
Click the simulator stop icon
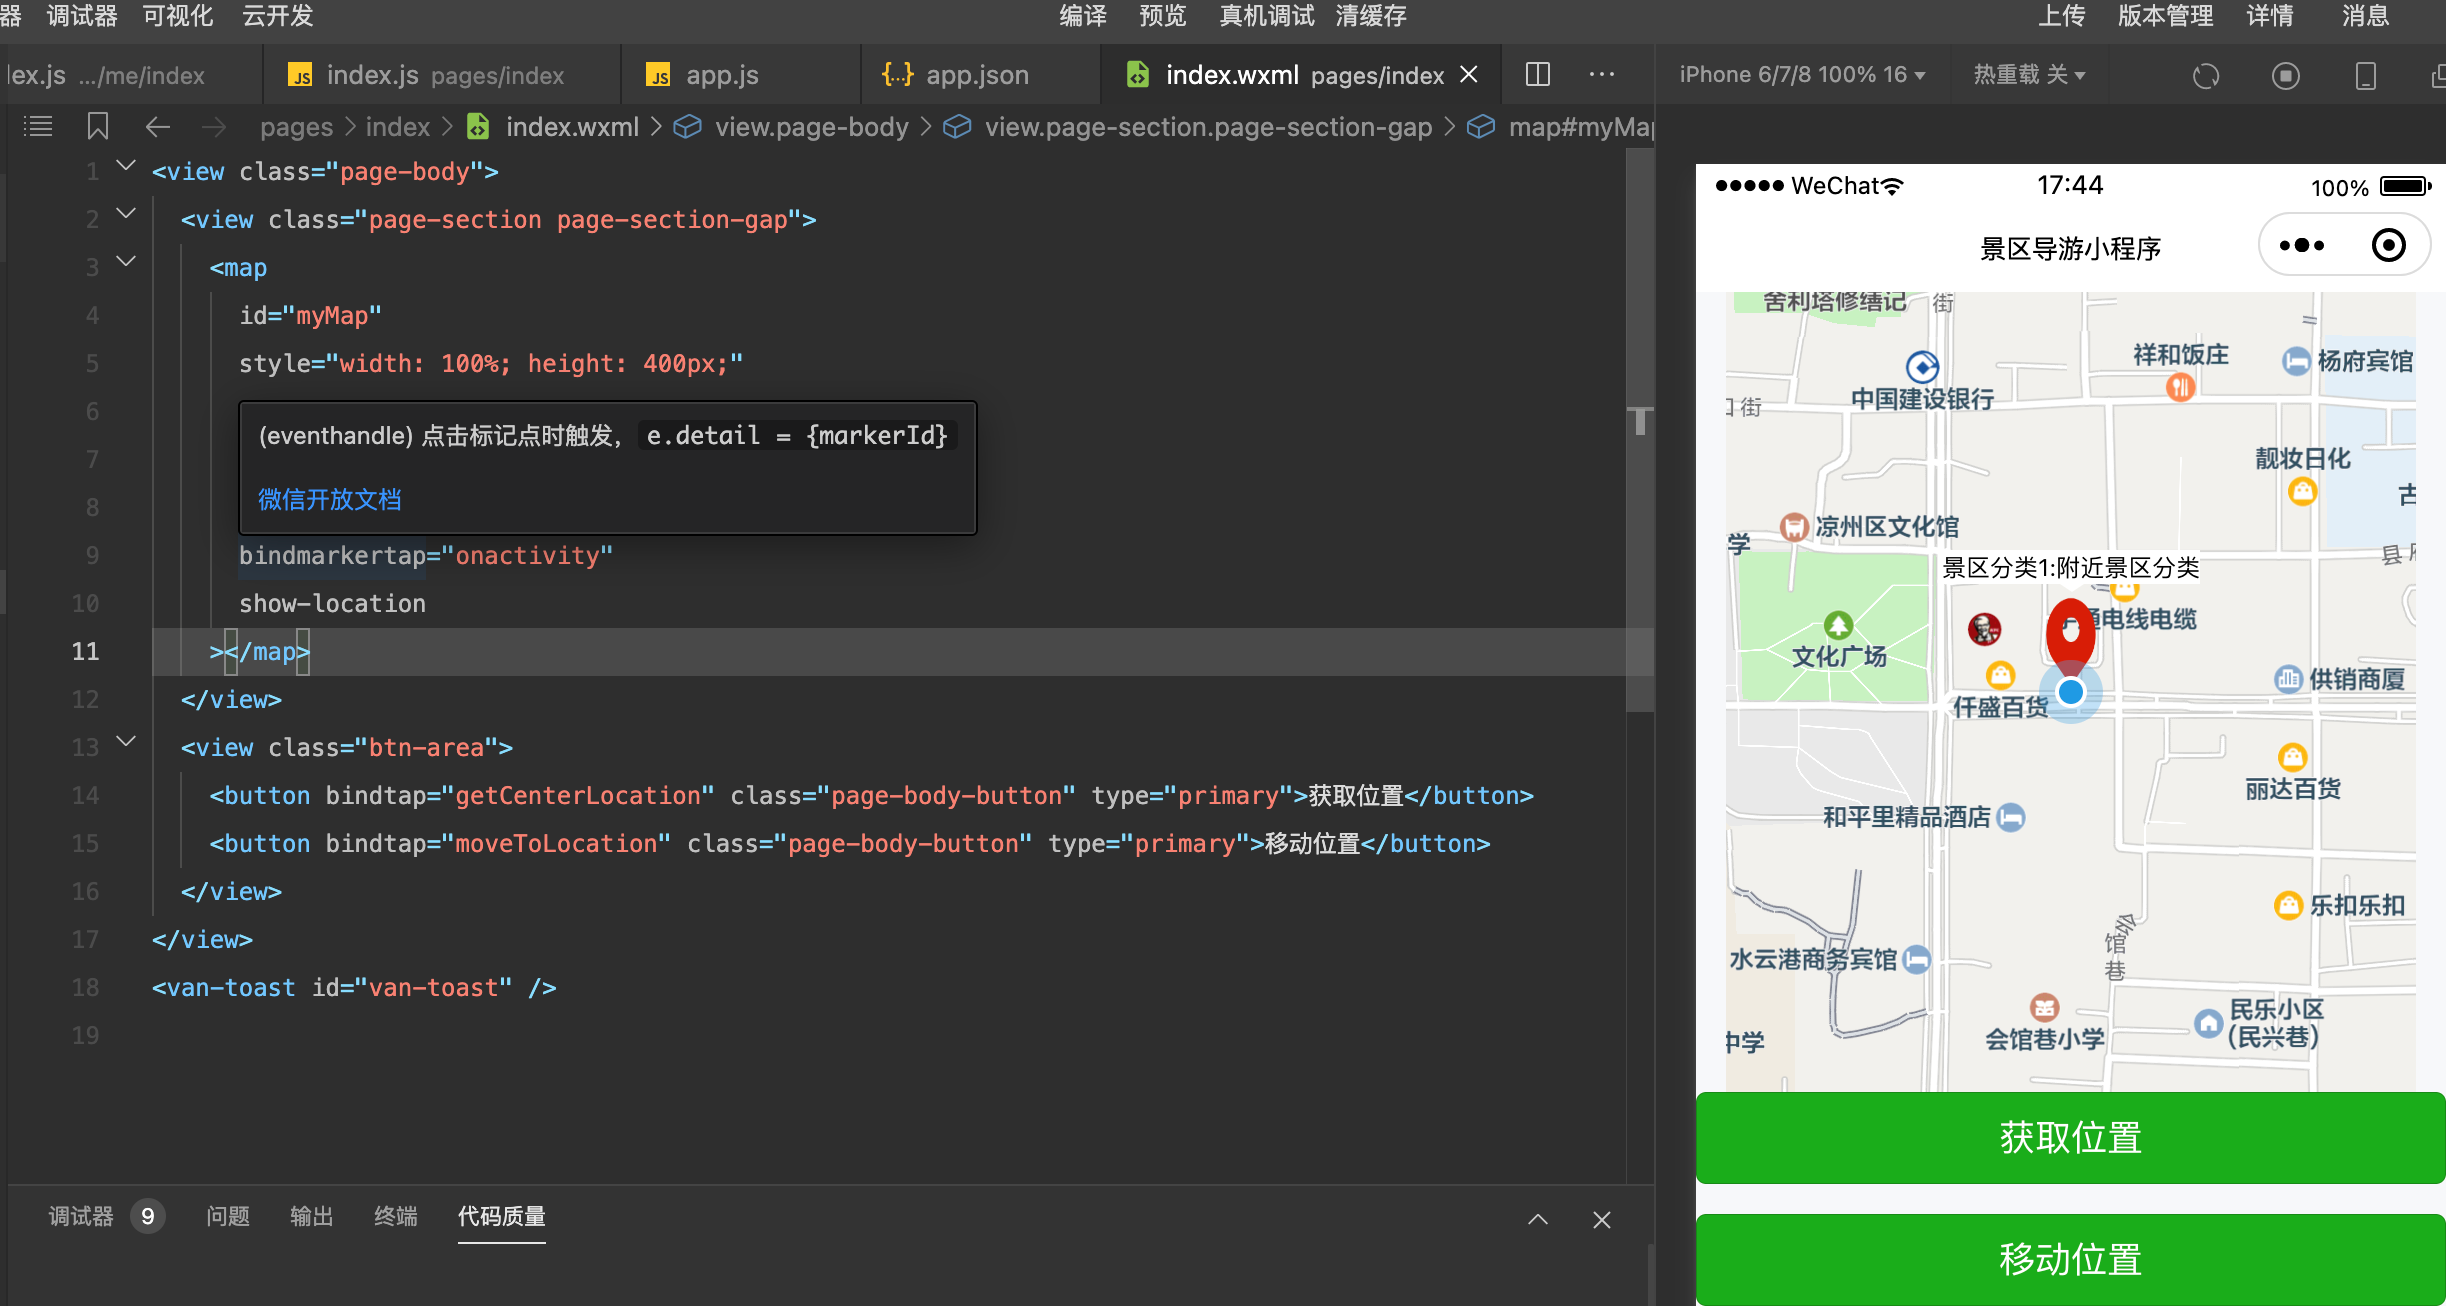click(x=2285, y=76)
